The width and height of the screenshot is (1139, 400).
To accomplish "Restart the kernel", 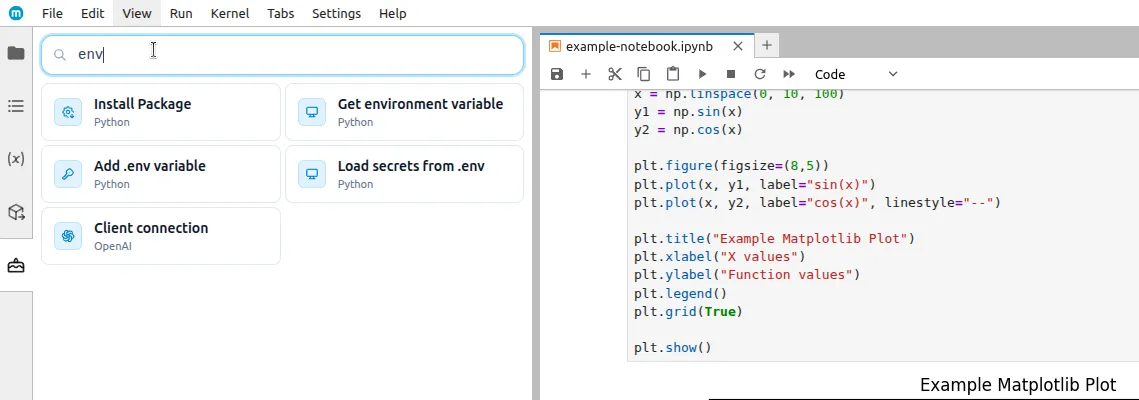I will click(760, 74).
